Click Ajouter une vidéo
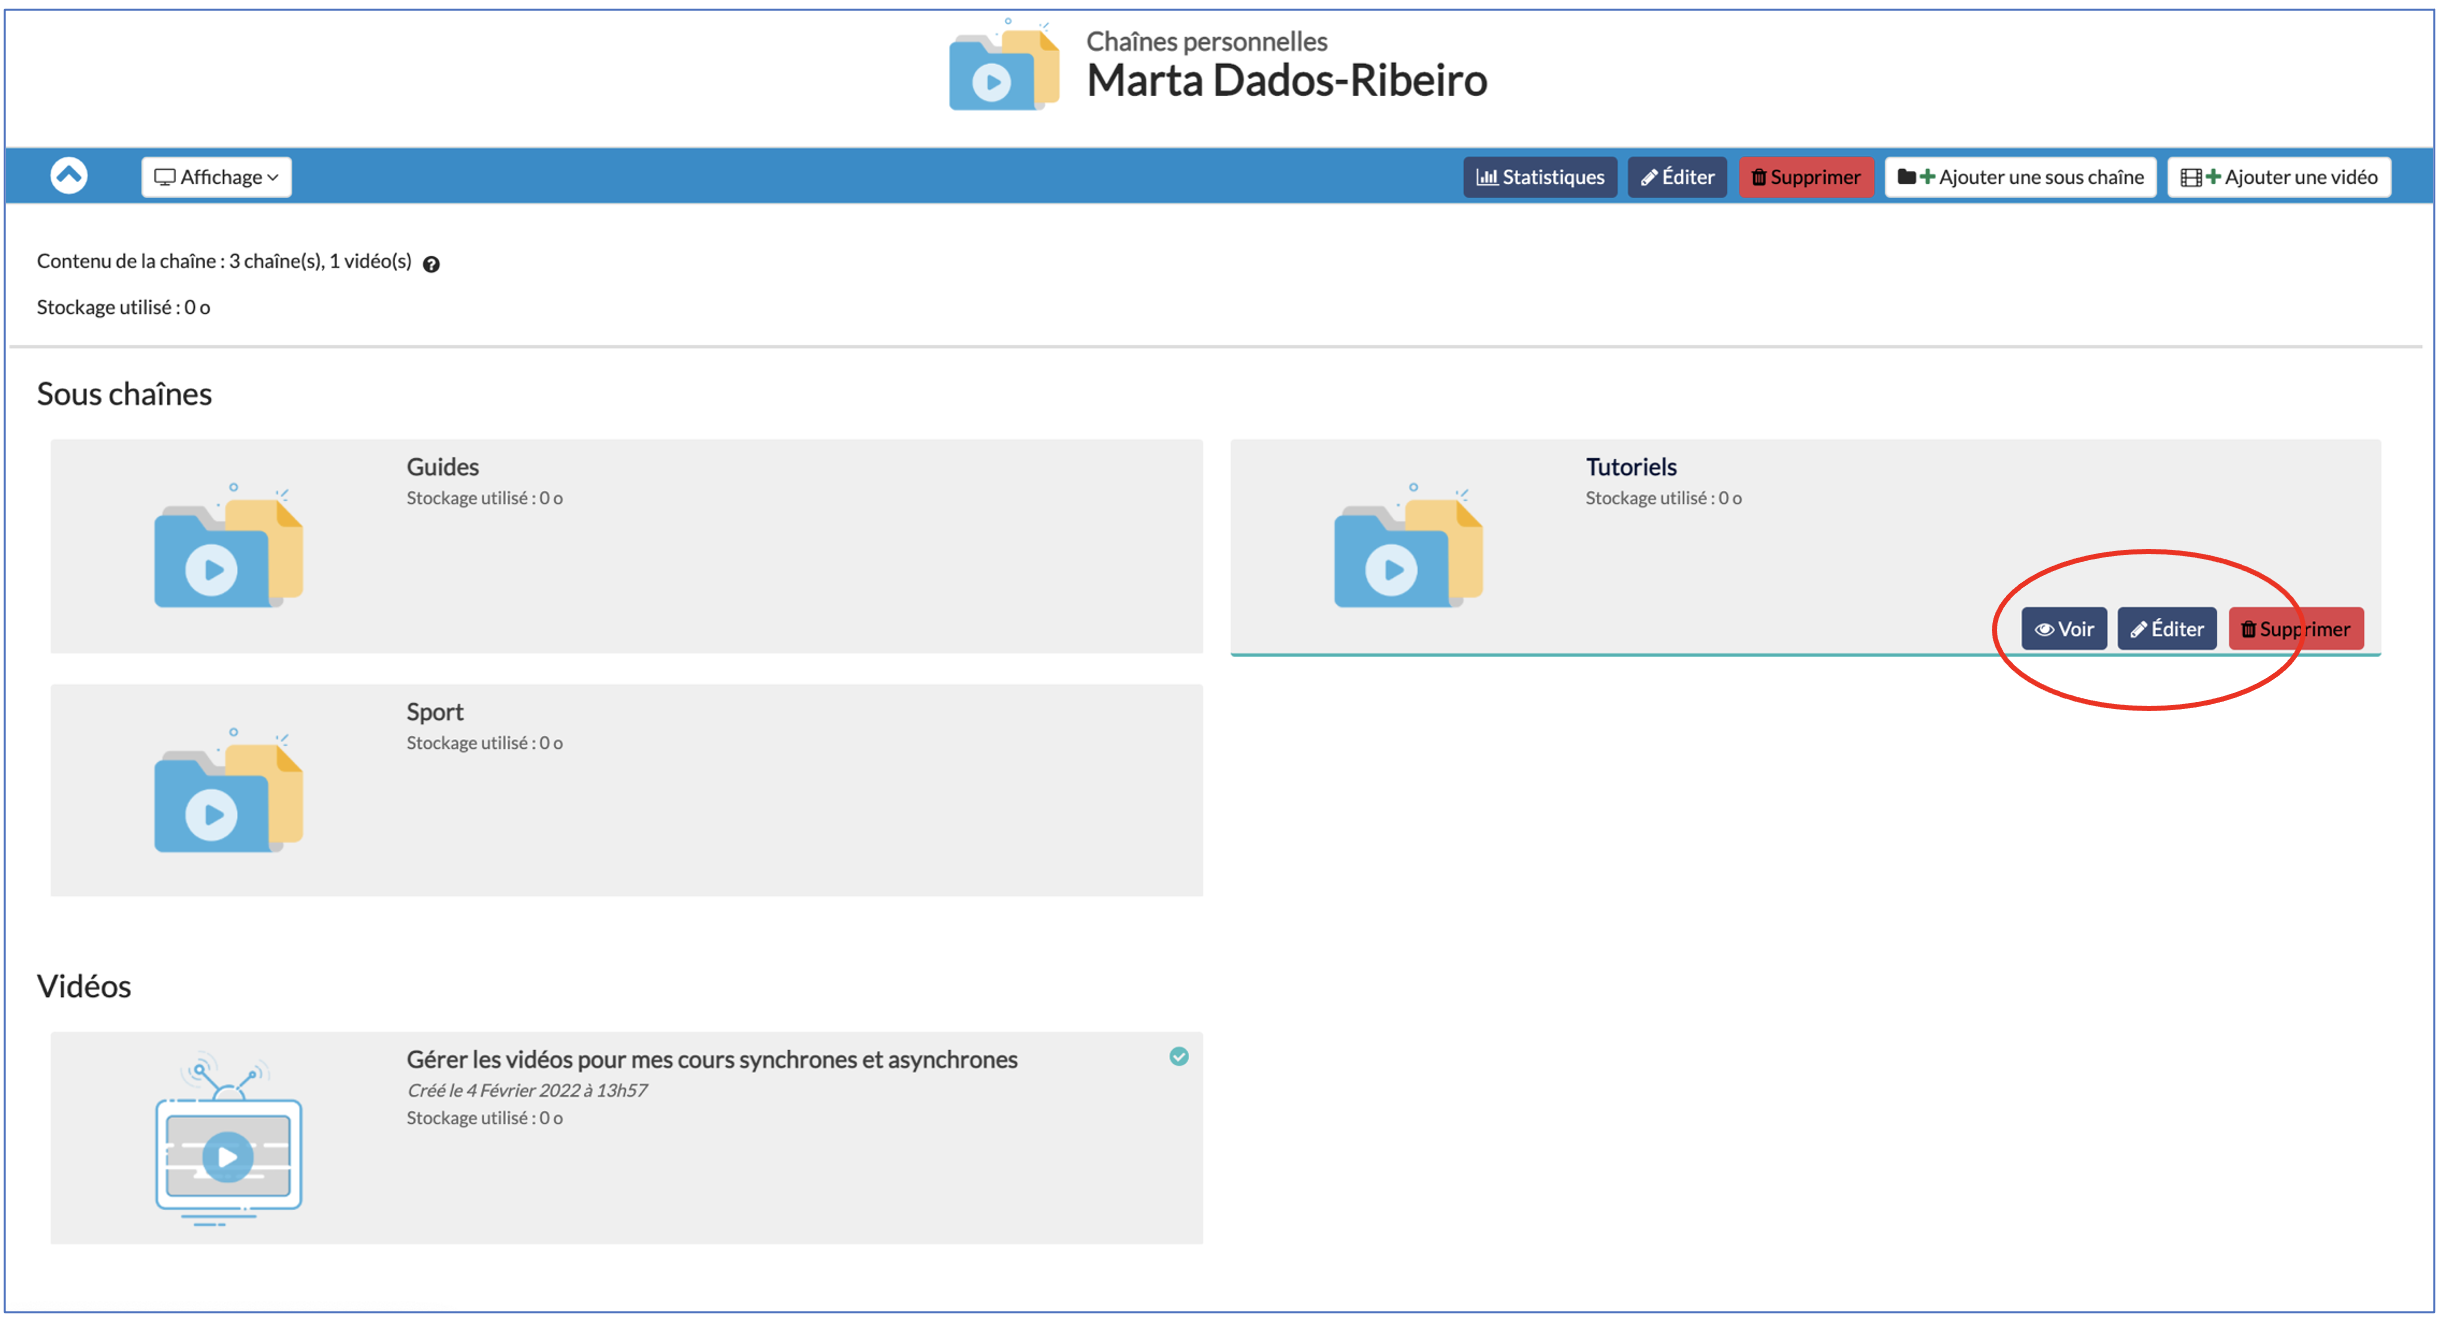2444x1320 pixels. [x=2278, y=177]
